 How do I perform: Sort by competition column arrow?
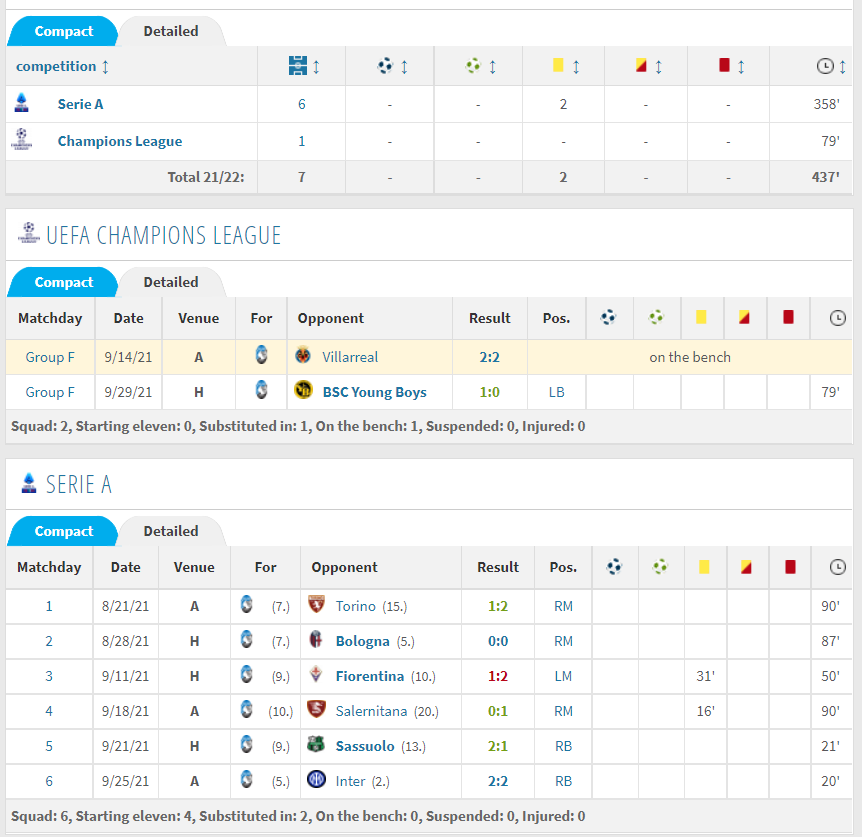click(x=106, y=66)
